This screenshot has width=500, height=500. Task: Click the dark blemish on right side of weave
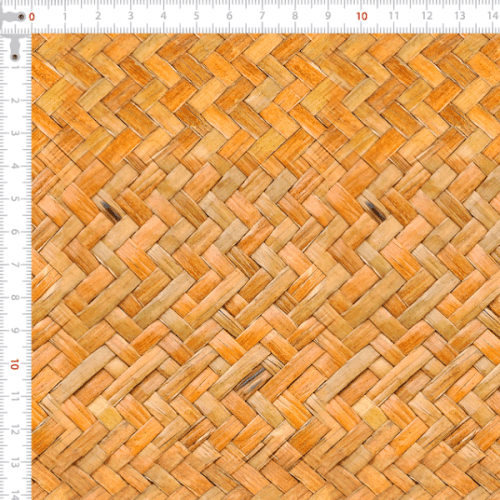[x=375, y=211]
